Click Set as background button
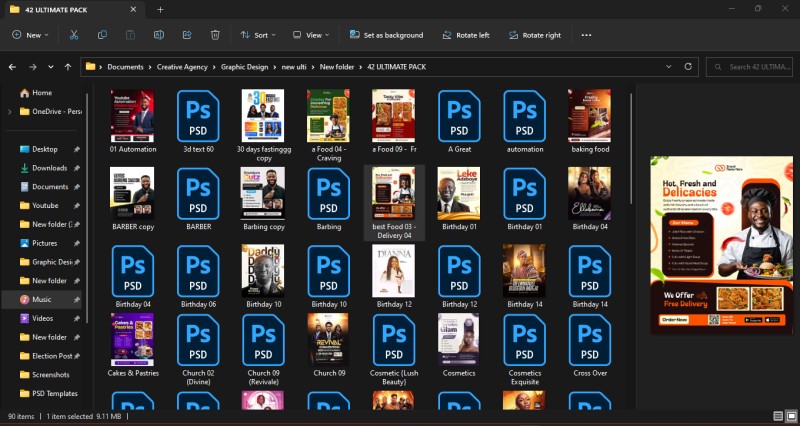800x426 pixels. 386,35
